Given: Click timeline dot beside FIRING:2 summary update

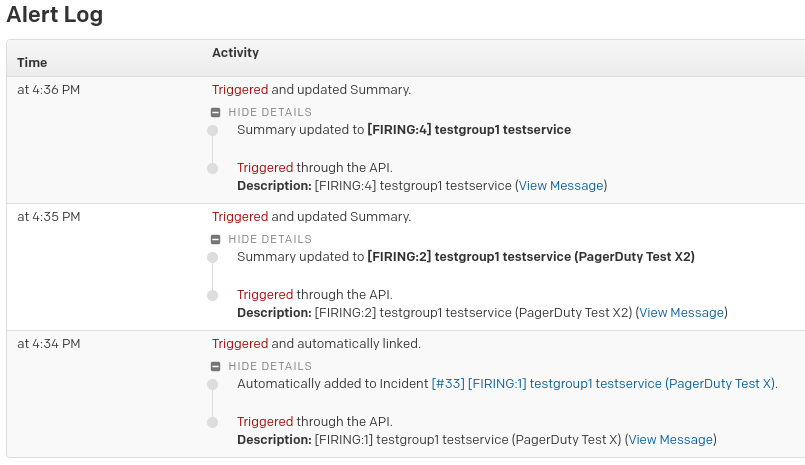Looking at the screenshot, I should click(x=212, y=258).
